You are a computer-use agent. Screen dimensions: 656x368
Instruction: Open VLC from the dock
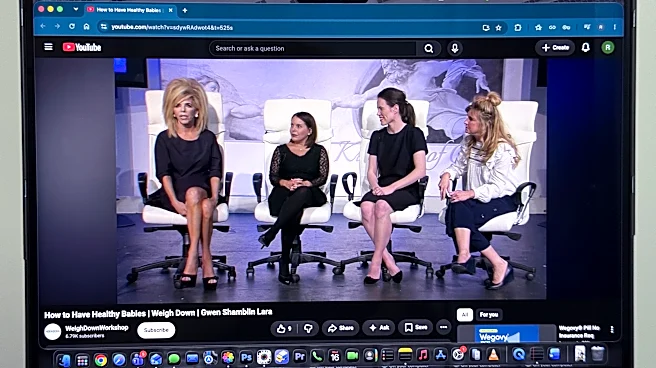tap(494, 355)
